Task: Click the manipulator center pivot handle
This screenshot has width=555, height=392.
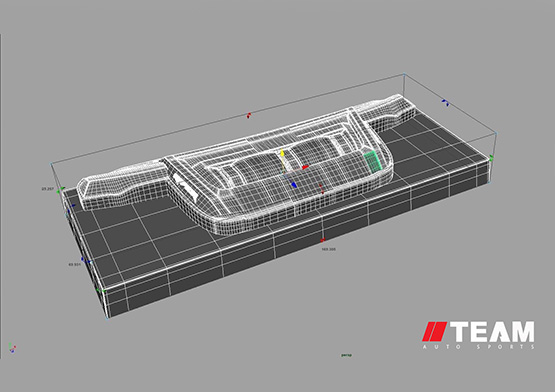Action: [283, 174]
